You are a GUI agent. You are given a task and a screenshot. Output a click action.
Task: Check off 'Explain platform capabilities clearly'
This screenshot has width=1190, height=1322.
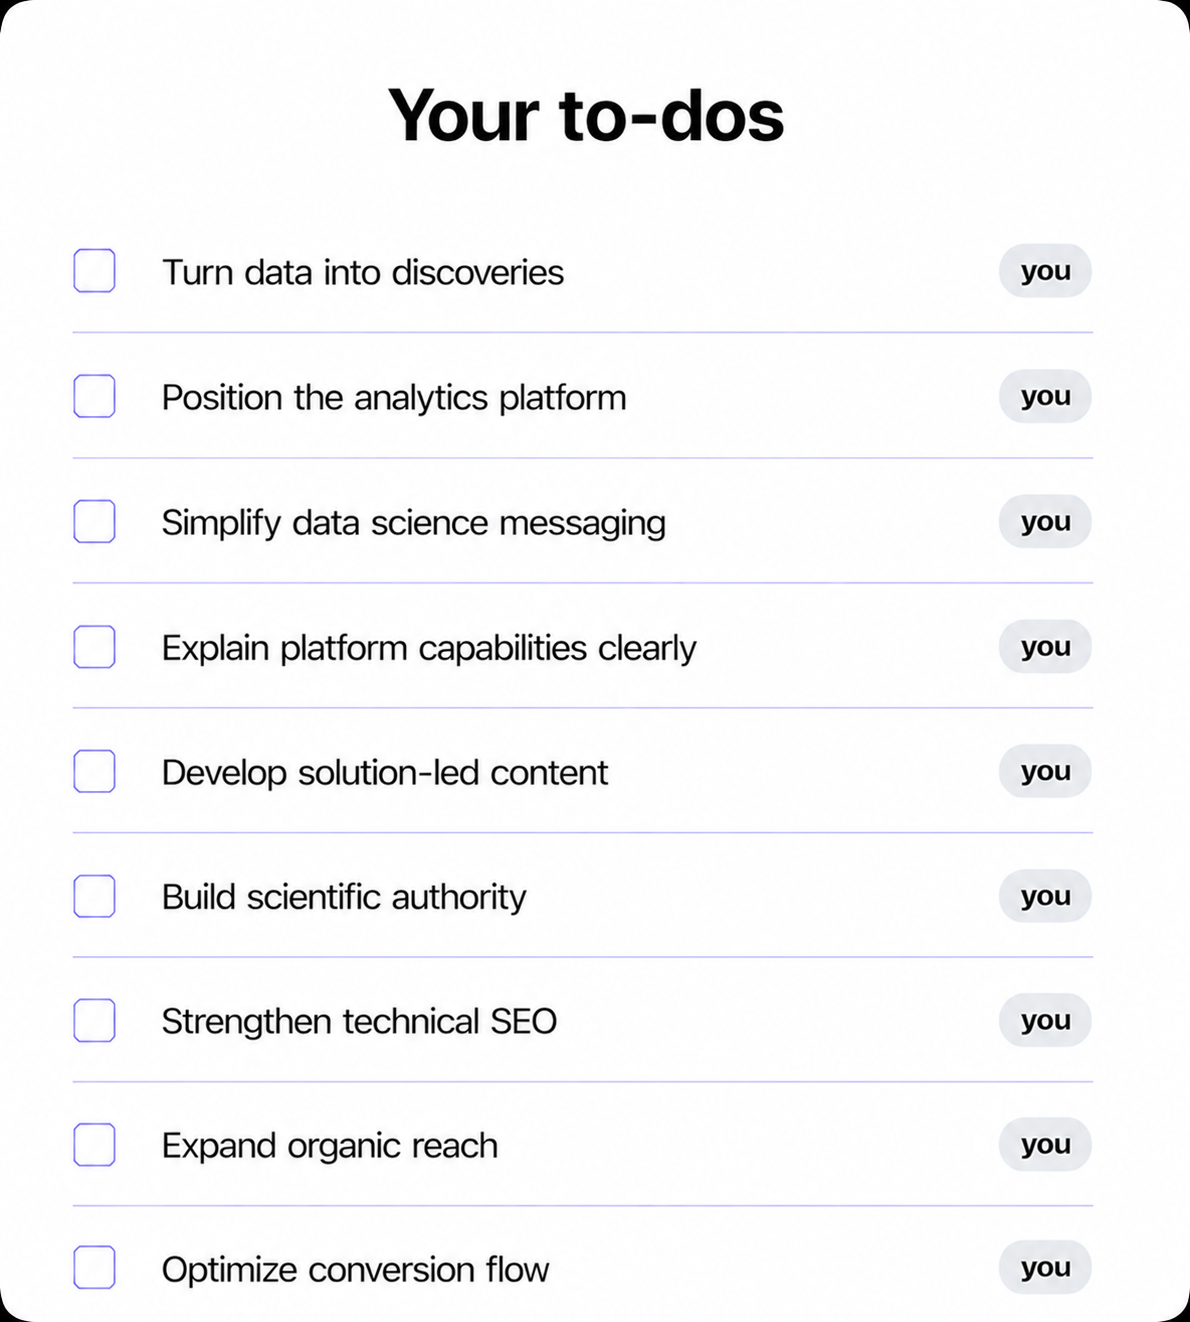click(94, 646)
